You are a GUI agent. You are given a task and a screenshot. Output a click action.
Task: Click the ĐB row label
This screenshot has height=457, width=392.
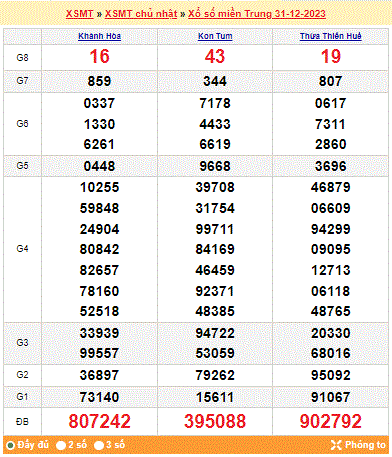(x=22, y=422)
